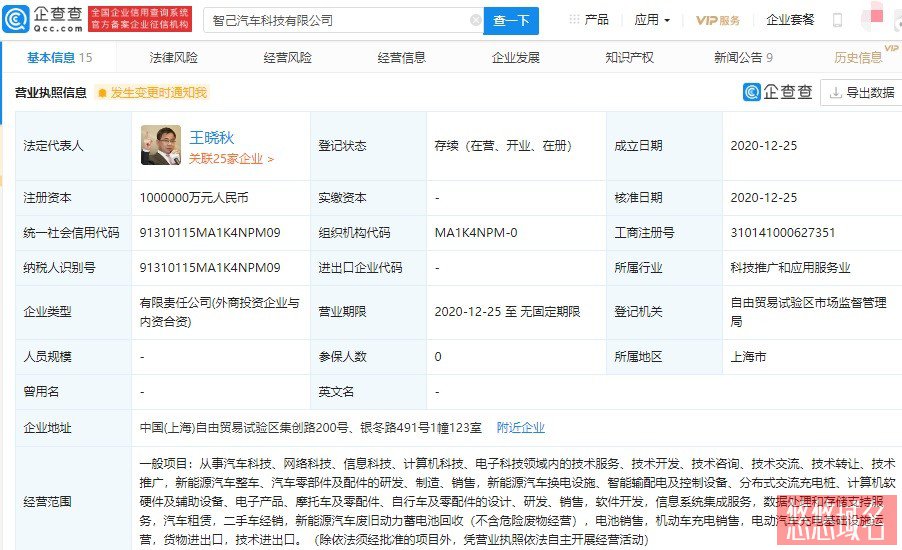Select the credit code 91310115MA1K4NPM09 in 统一社会信用代码 row
The height and width of the screenshot is (550, 902).
pos(210,232)
